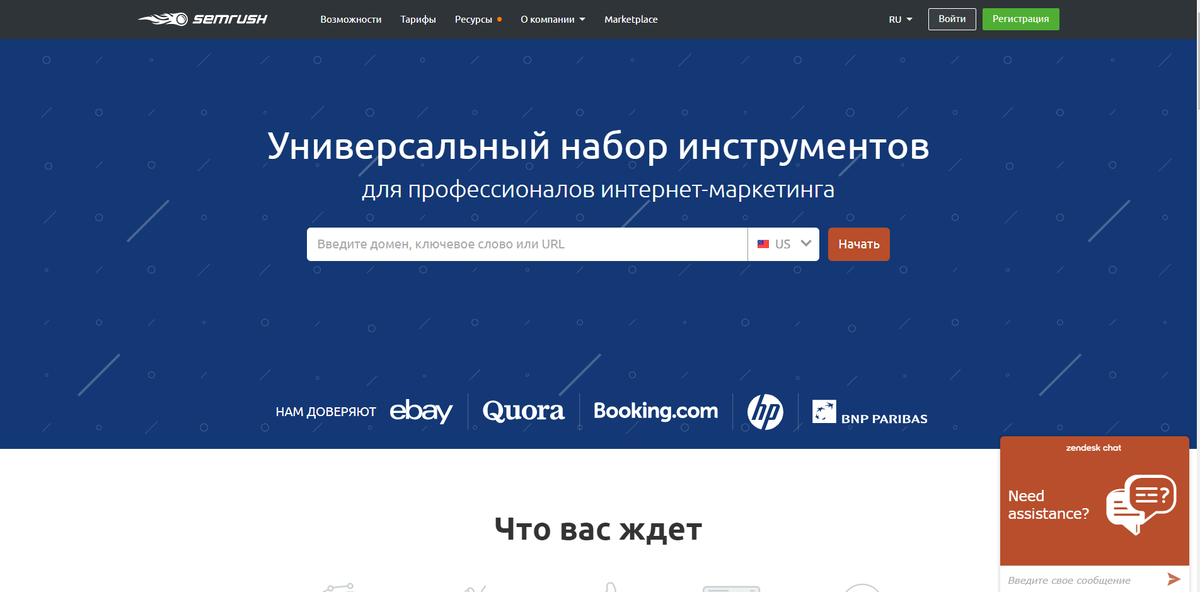1200x592 pixels.
Task: Send the chat message with arrow icon
Action: (x=1174, y=579)
